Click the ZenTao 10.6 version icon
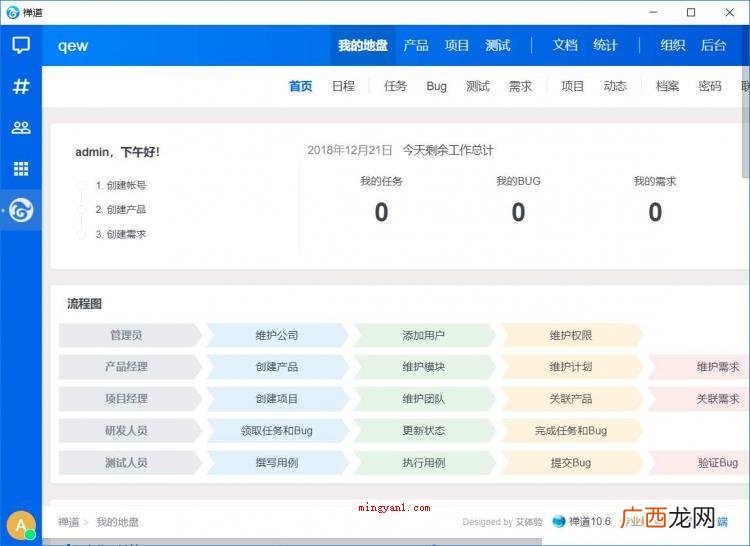This screenshot has width=750, height=546. click(x=559, y=522)
